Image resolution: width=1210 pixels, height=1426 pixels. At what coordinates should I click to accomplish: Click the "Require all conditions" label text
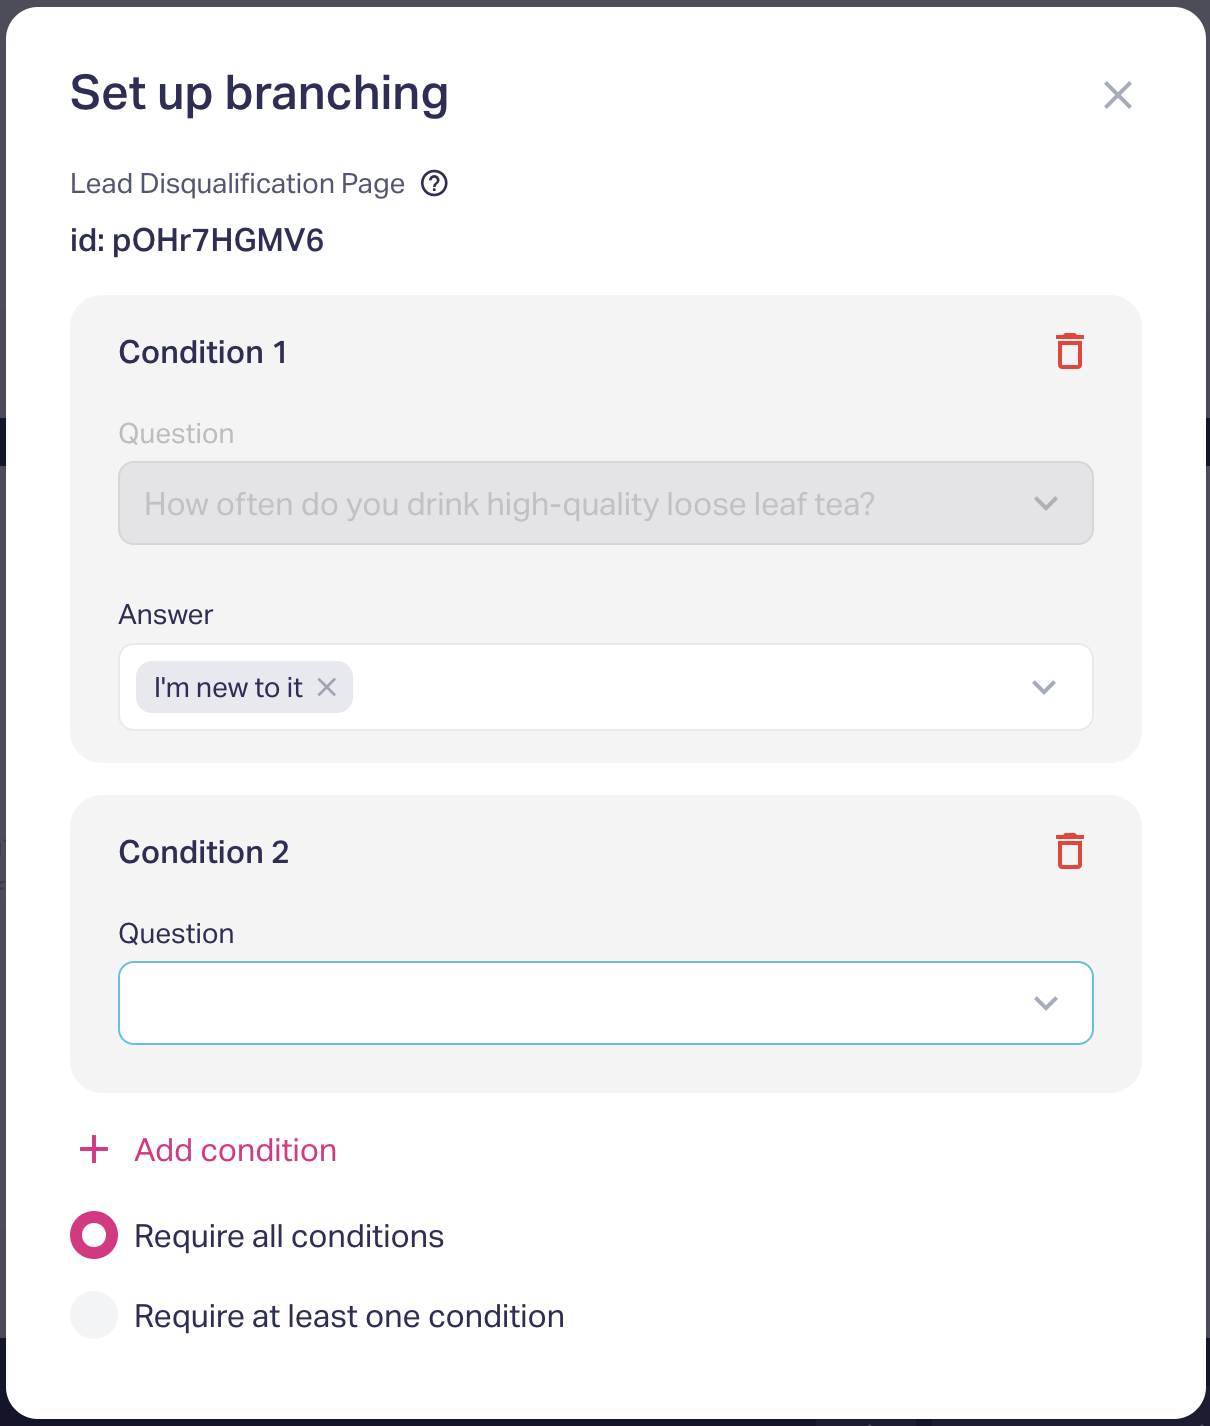tap(289, 1236)
